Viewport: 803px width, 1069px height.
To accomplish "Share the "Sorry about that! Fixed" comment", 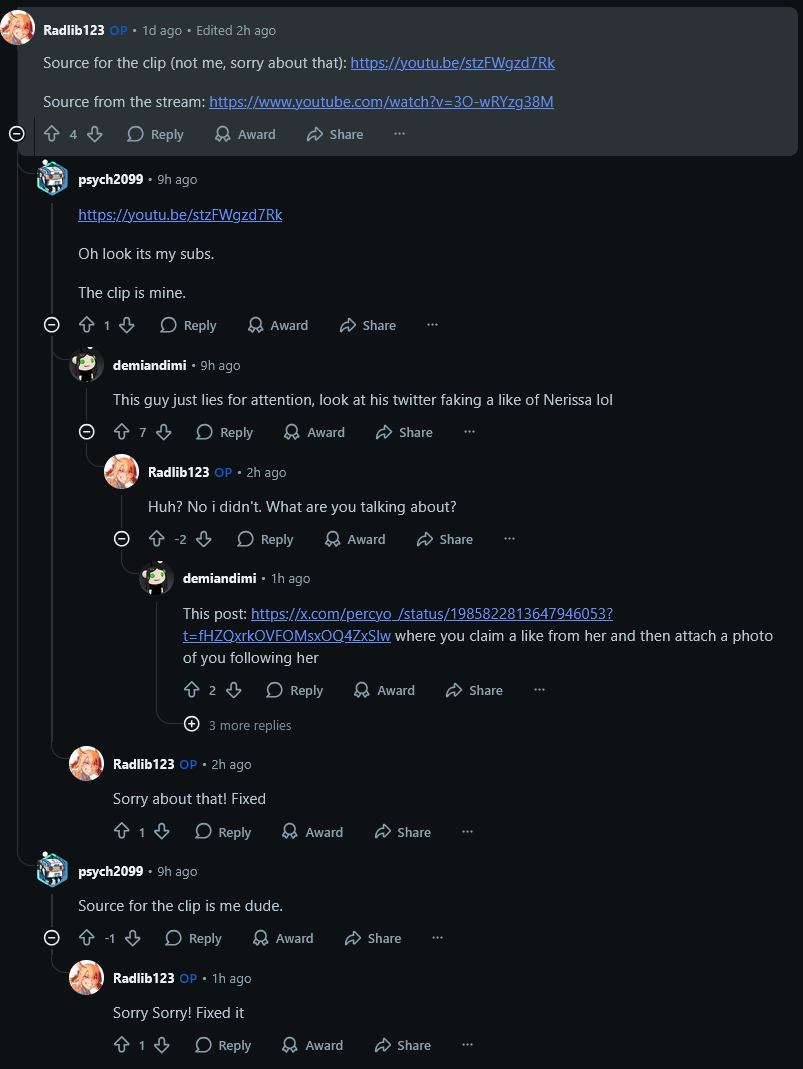I will 402,832.
